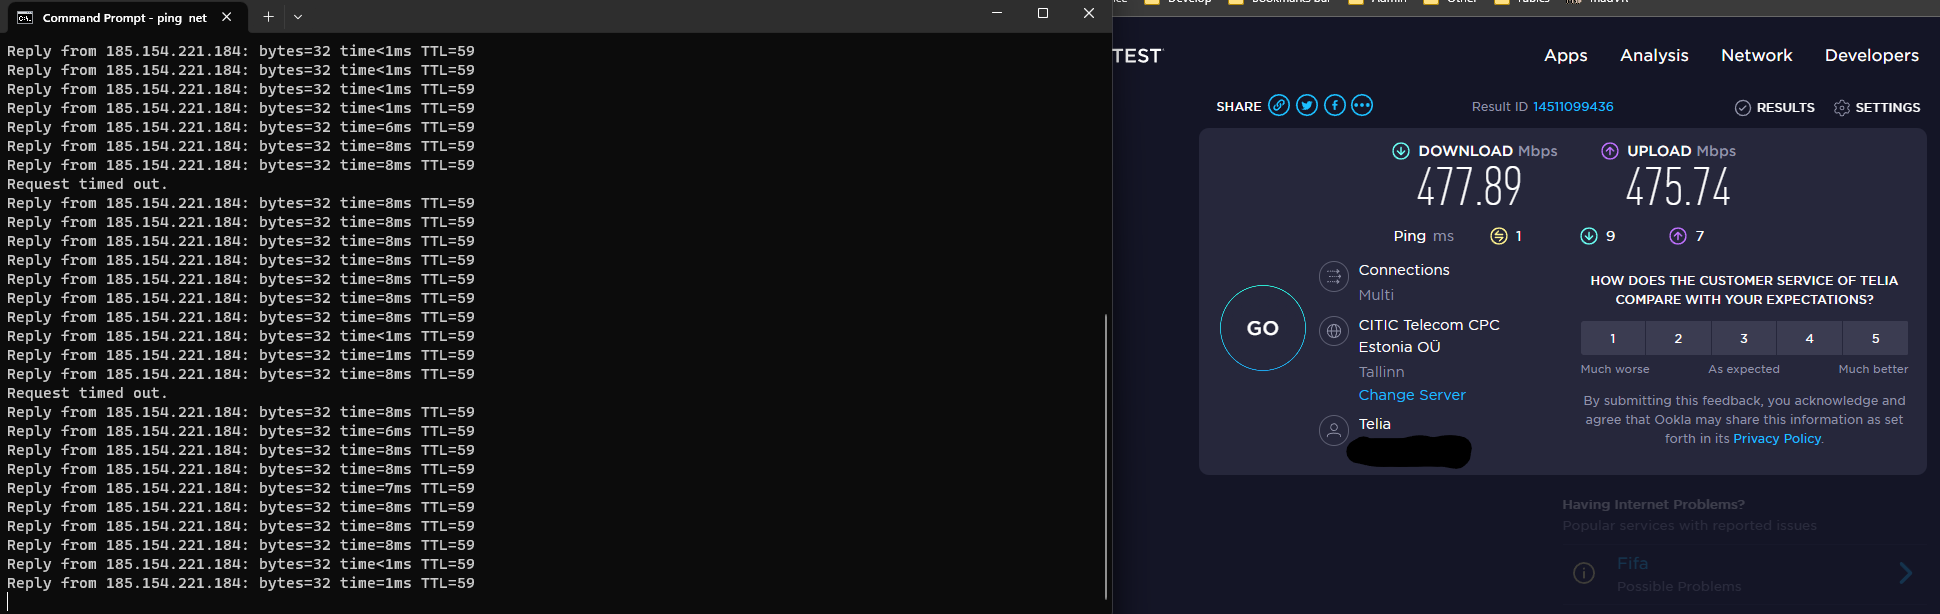Expand the Fifa row chevron arrow

[x=1905, y=573]
